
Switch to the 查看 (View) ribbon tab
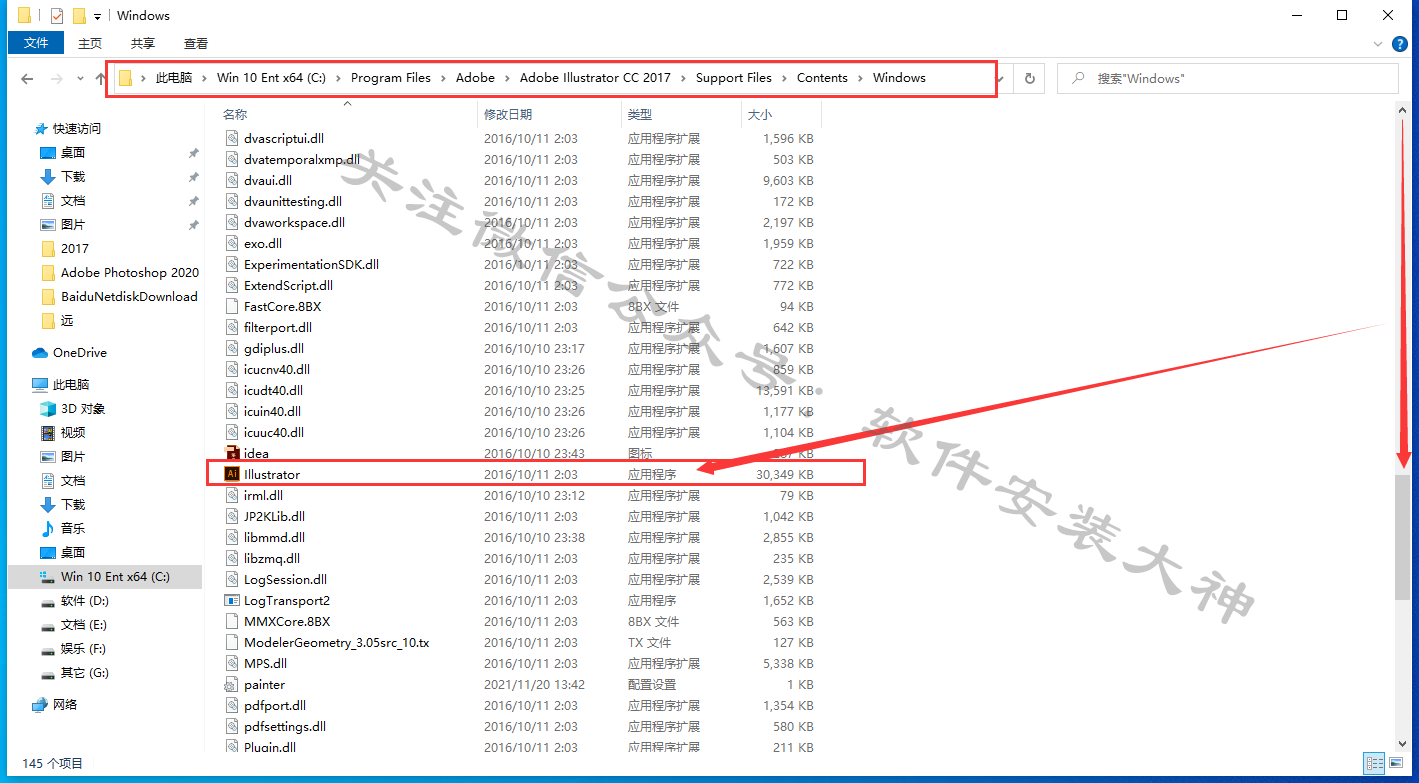point(196,43)
